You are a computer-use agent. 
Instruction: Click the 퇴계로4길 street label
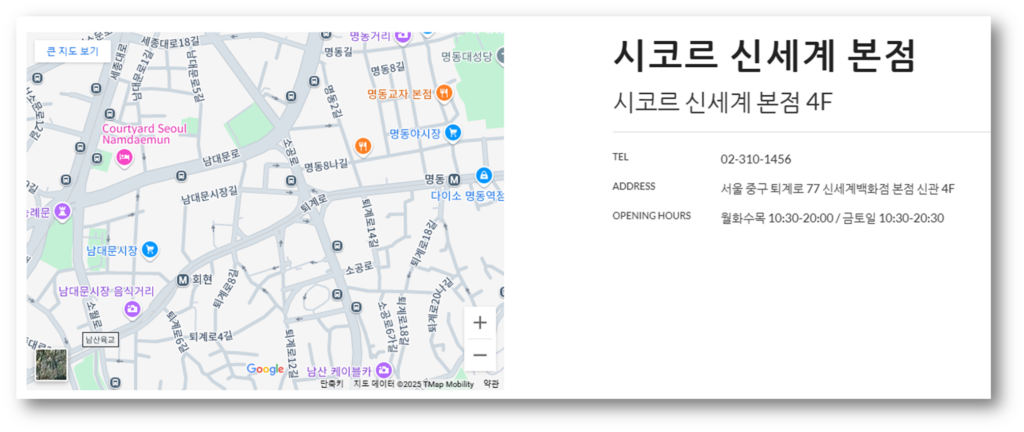pyautogui.click(x=210, y=336)
